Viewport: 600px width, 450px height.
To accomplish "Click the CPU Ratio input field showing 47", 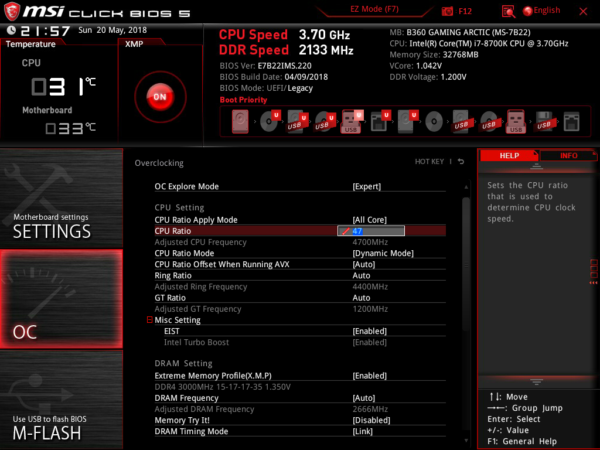I will (371, 231).
